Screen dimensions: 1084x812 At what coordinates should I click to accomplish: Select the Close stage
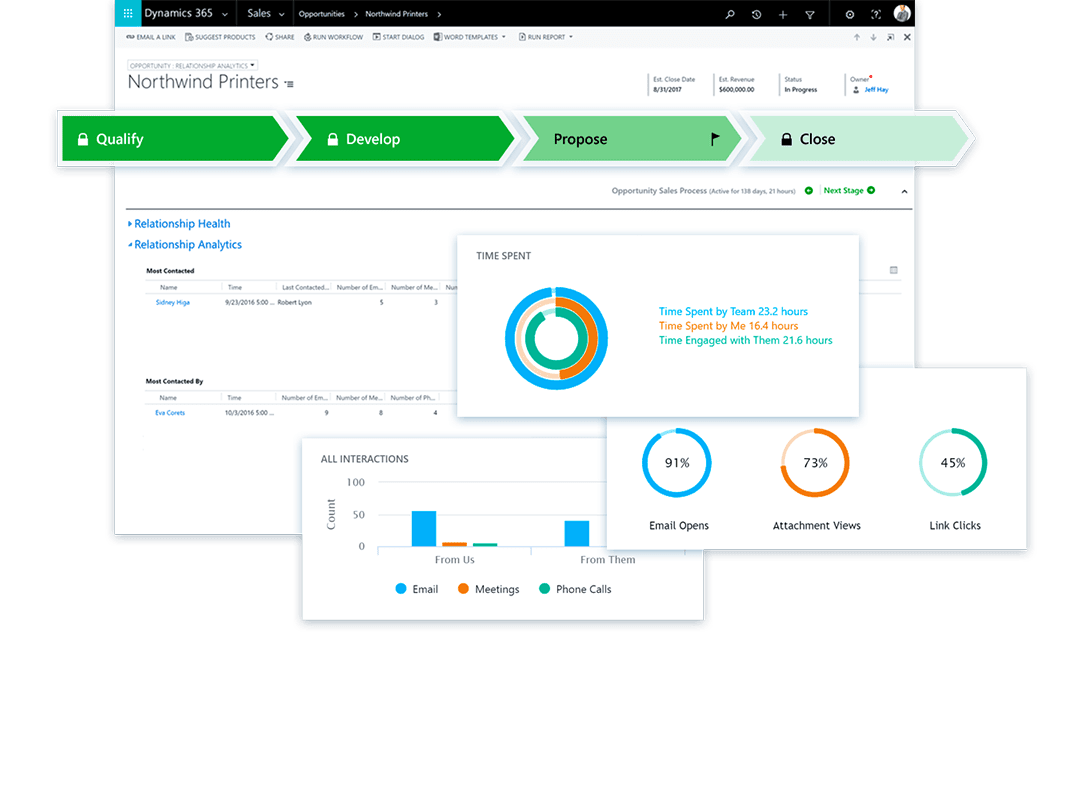click(x=857, y=139)
